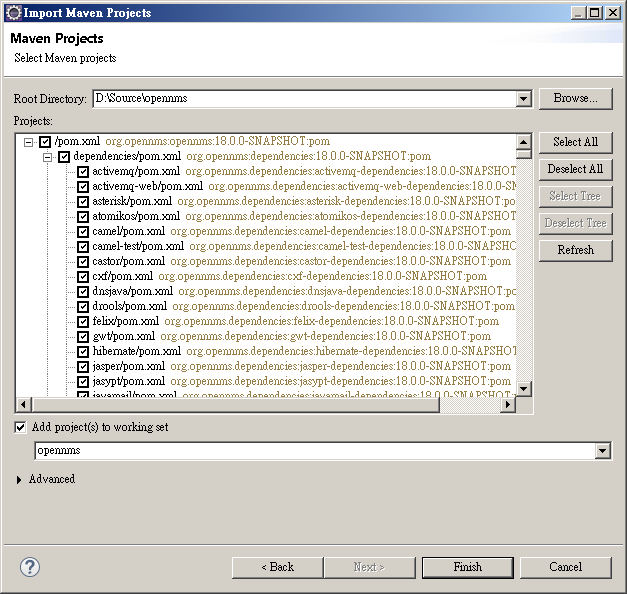Click the vertical scrollbar up arrow
Image resolution: width=627 pixels, height=594 pixels.
click(x=523, y=142)
